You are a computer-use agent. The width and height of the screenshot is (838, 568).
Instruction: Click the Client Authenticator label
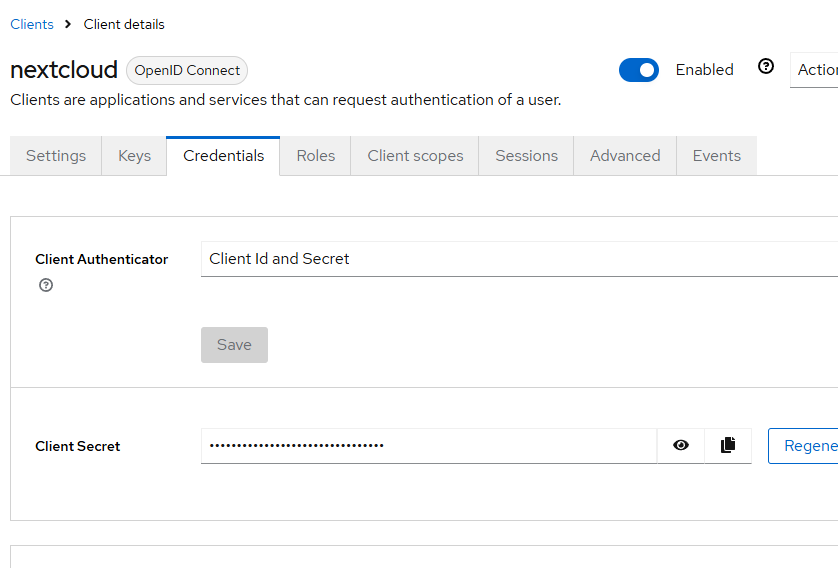coord(102,260)
